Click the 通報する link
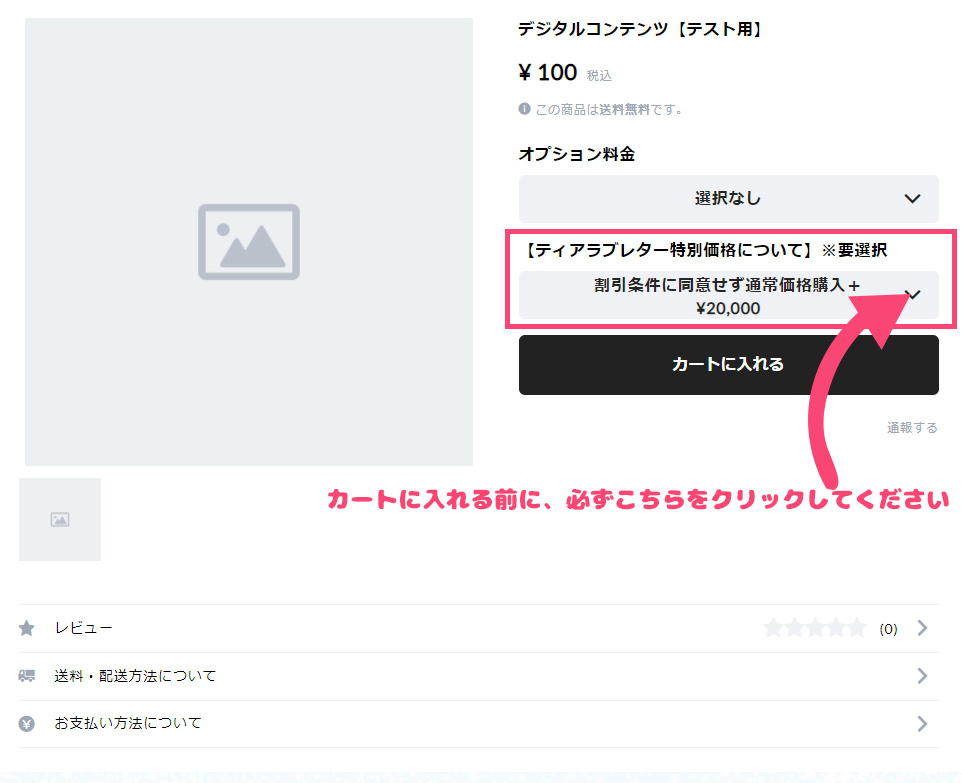The height and width of the screenshot is (783, 962). click(x=912, y=428)
